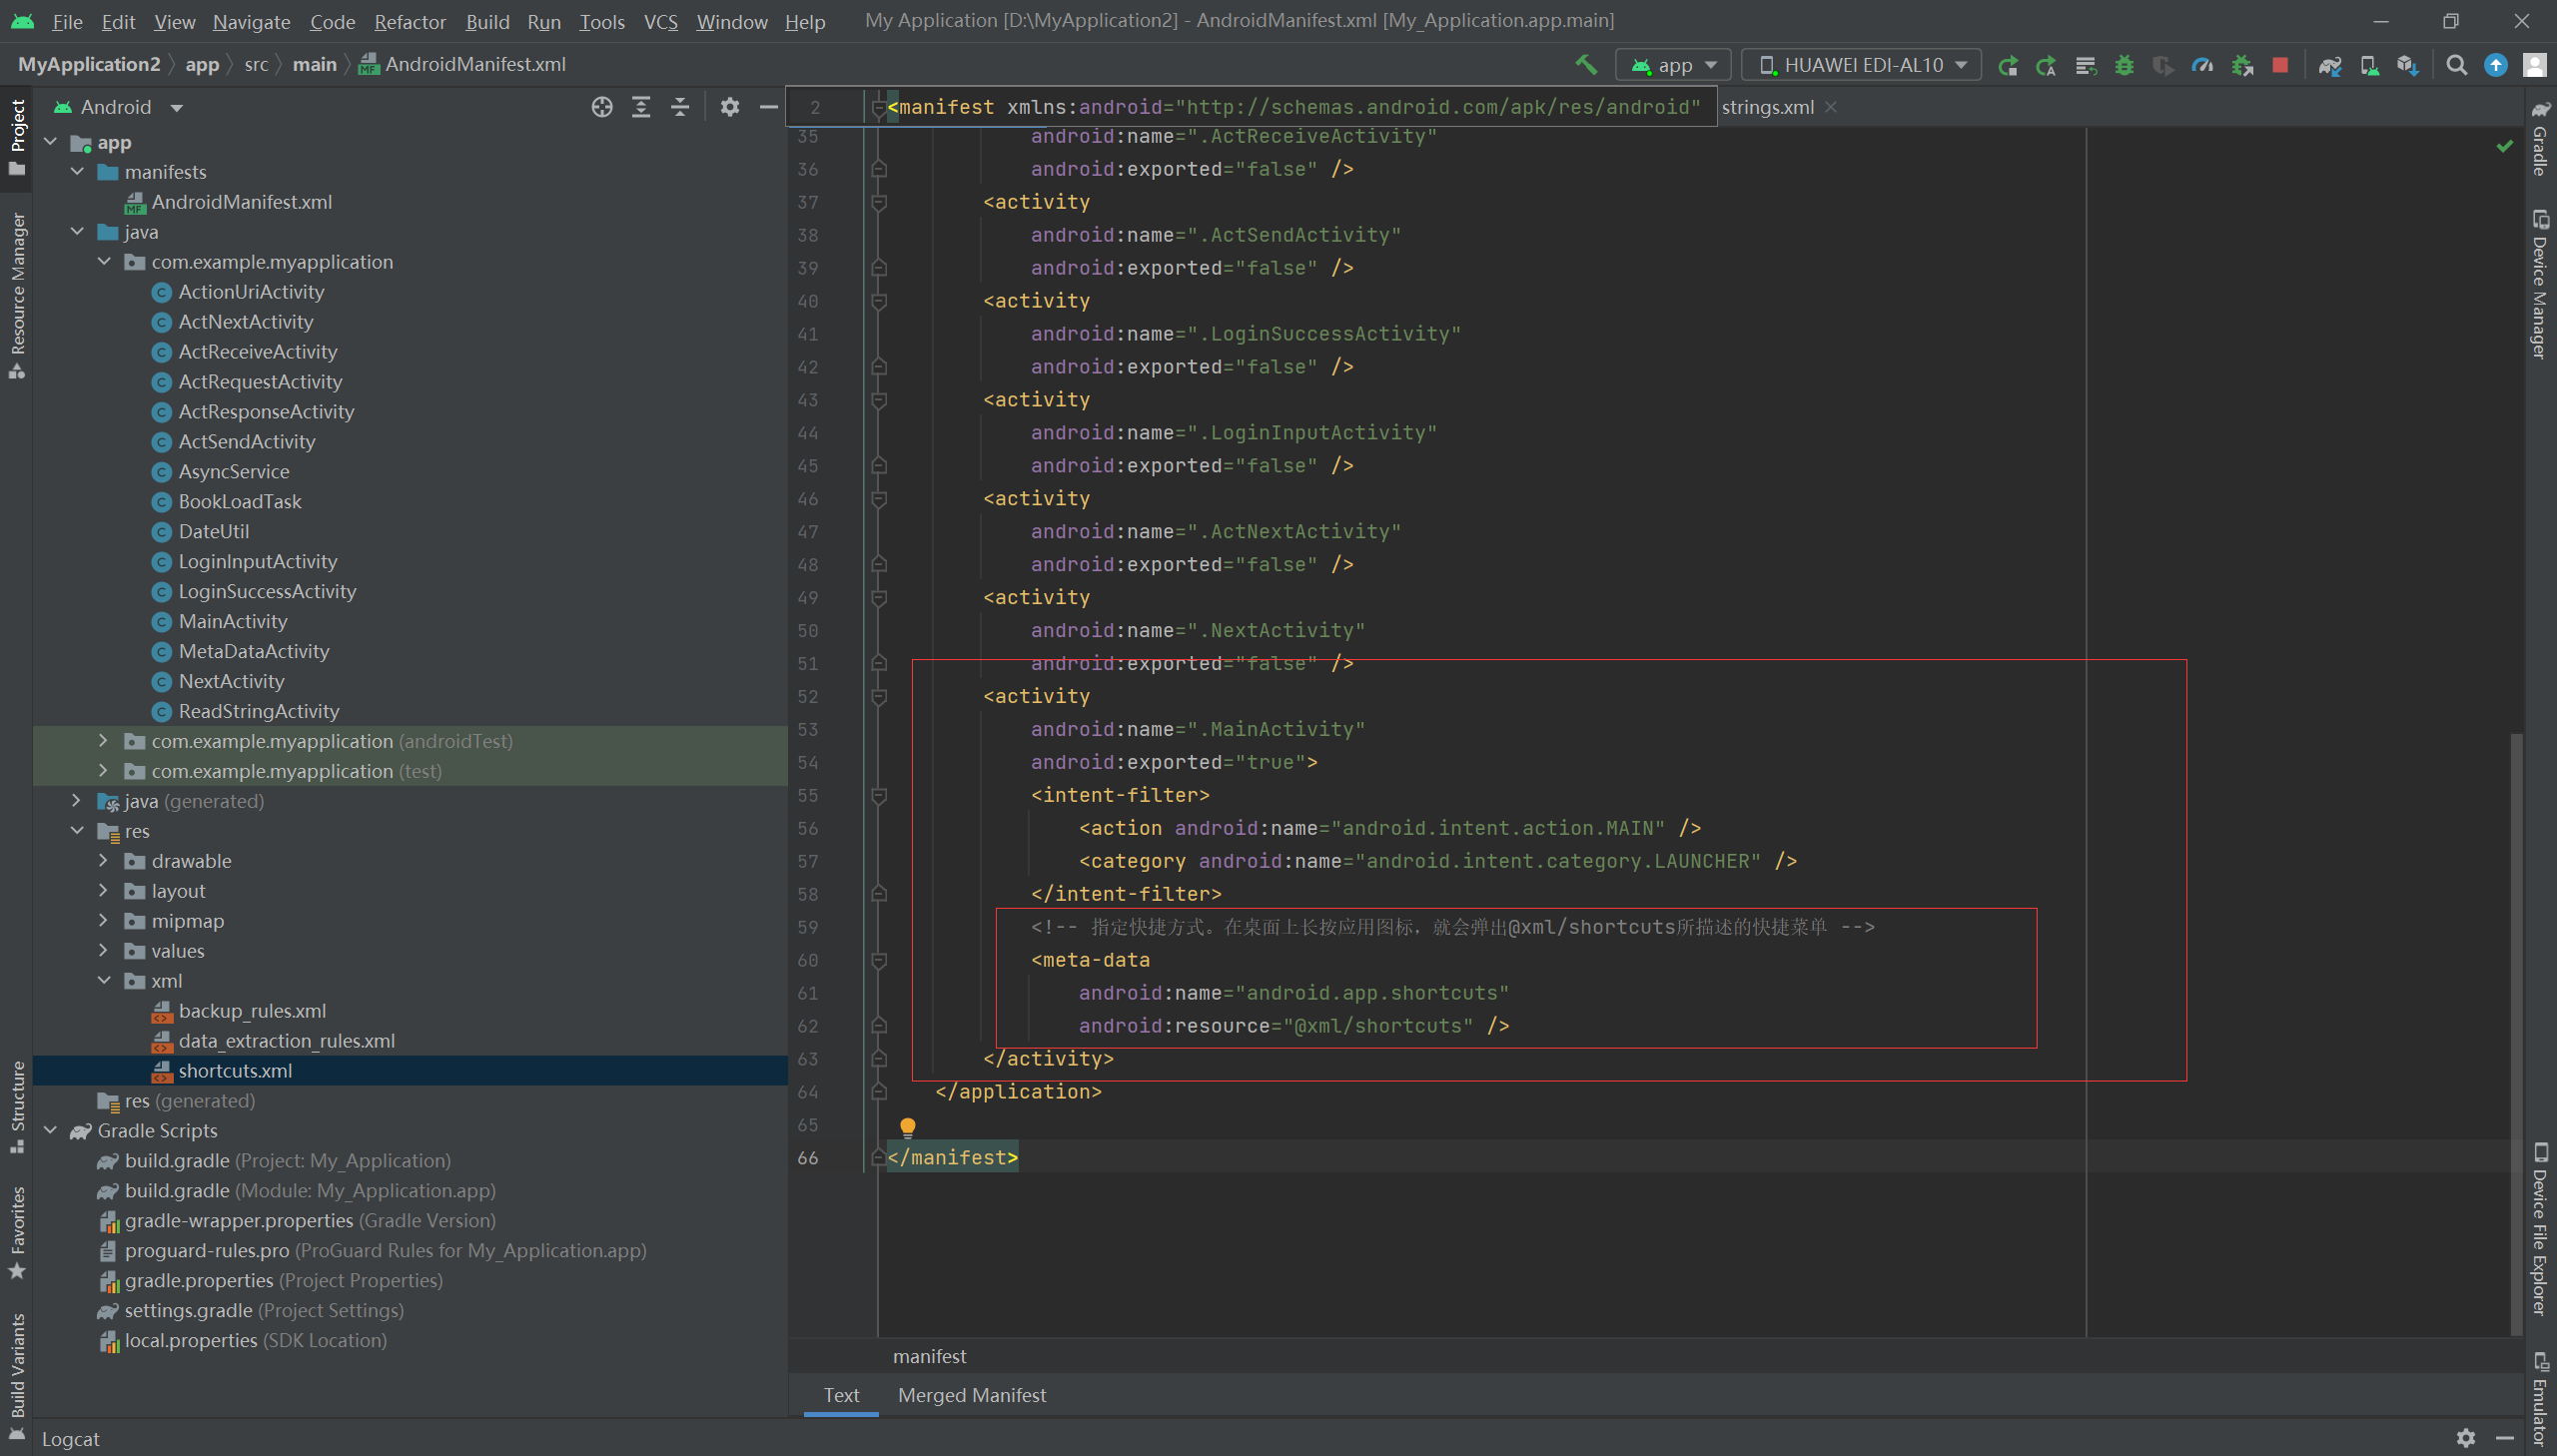Image resolution: width=2557 pixels, height=1456 pixels.
Task: Toggle fold marker at meta-data line 60
Action: 879,961
